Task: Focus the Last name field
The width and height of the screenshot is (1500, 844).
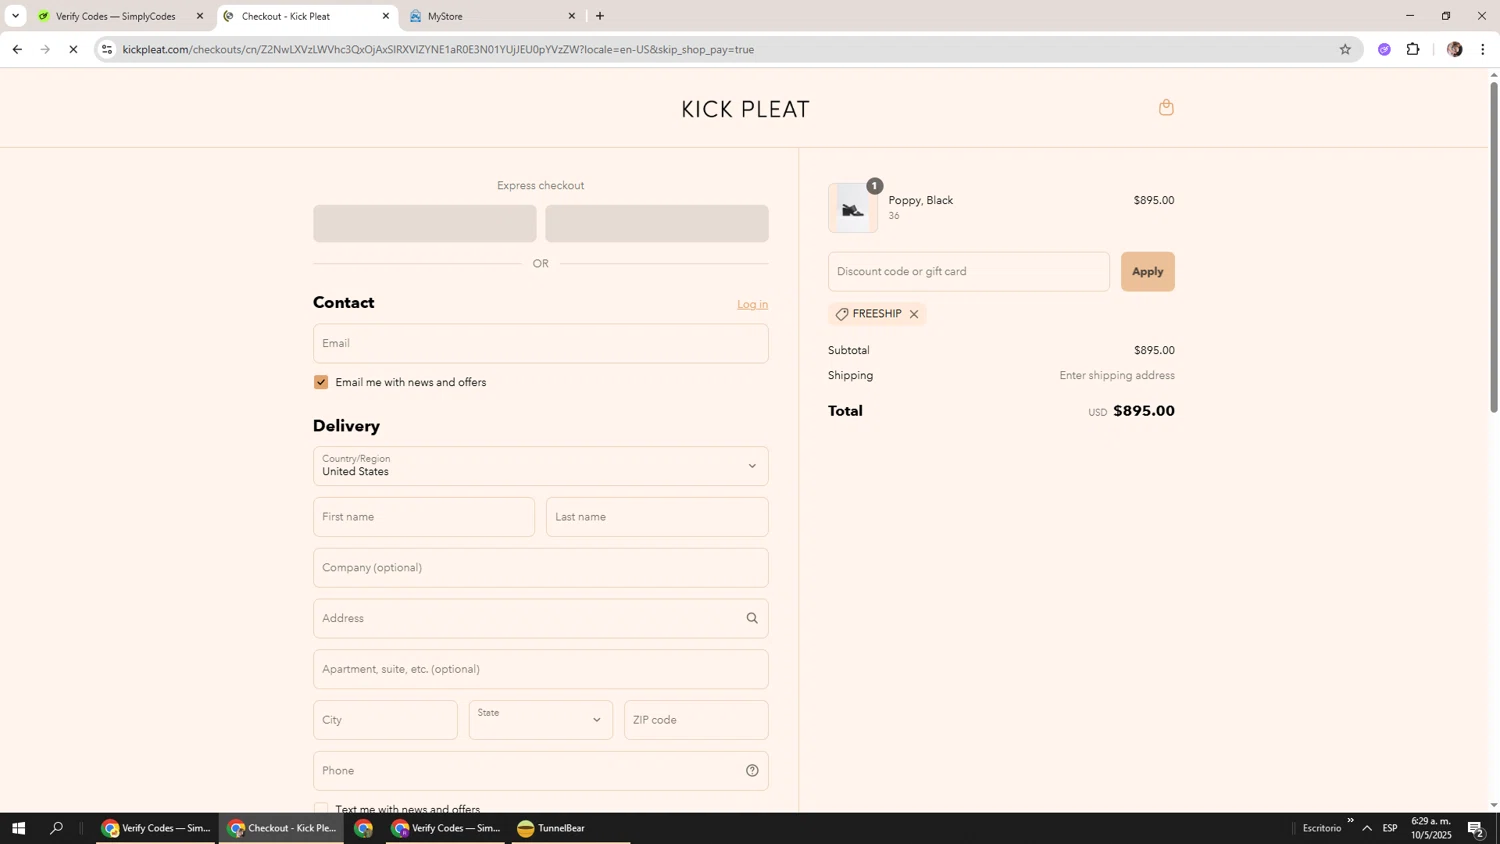Action: point(657,517)
